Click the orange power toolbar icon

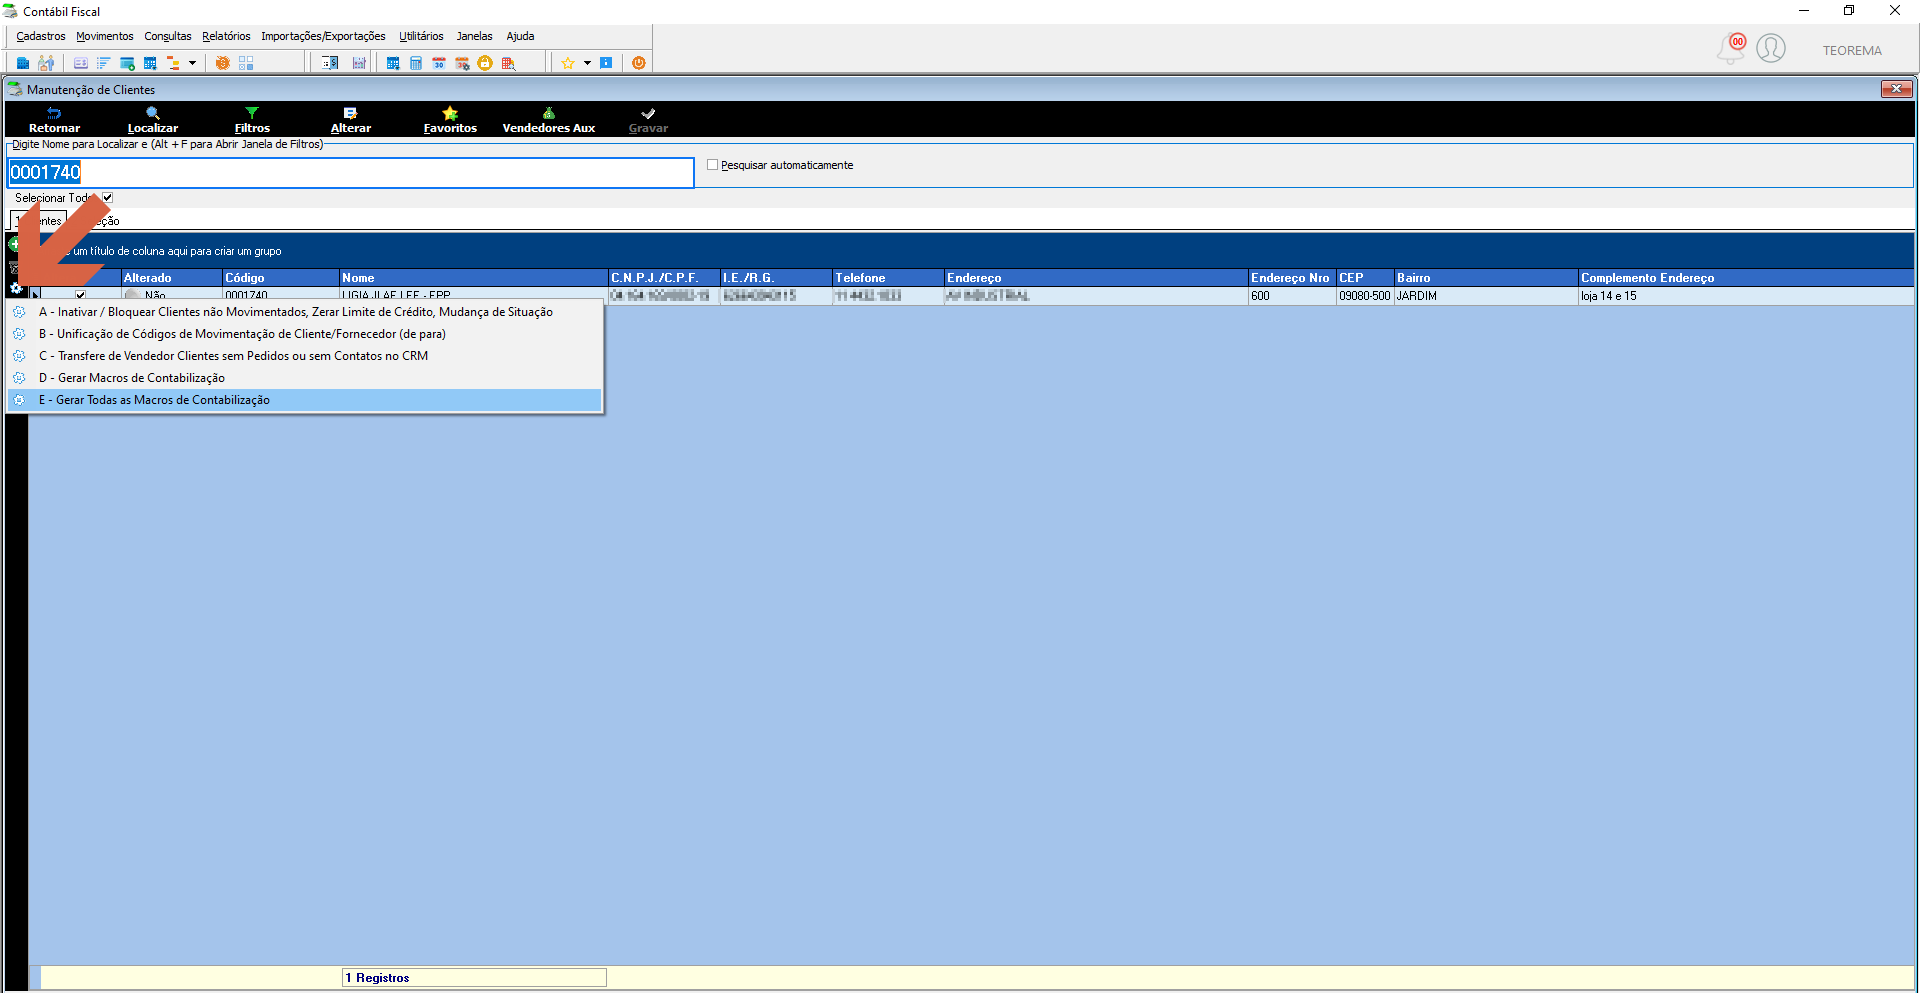pos(639,63)
